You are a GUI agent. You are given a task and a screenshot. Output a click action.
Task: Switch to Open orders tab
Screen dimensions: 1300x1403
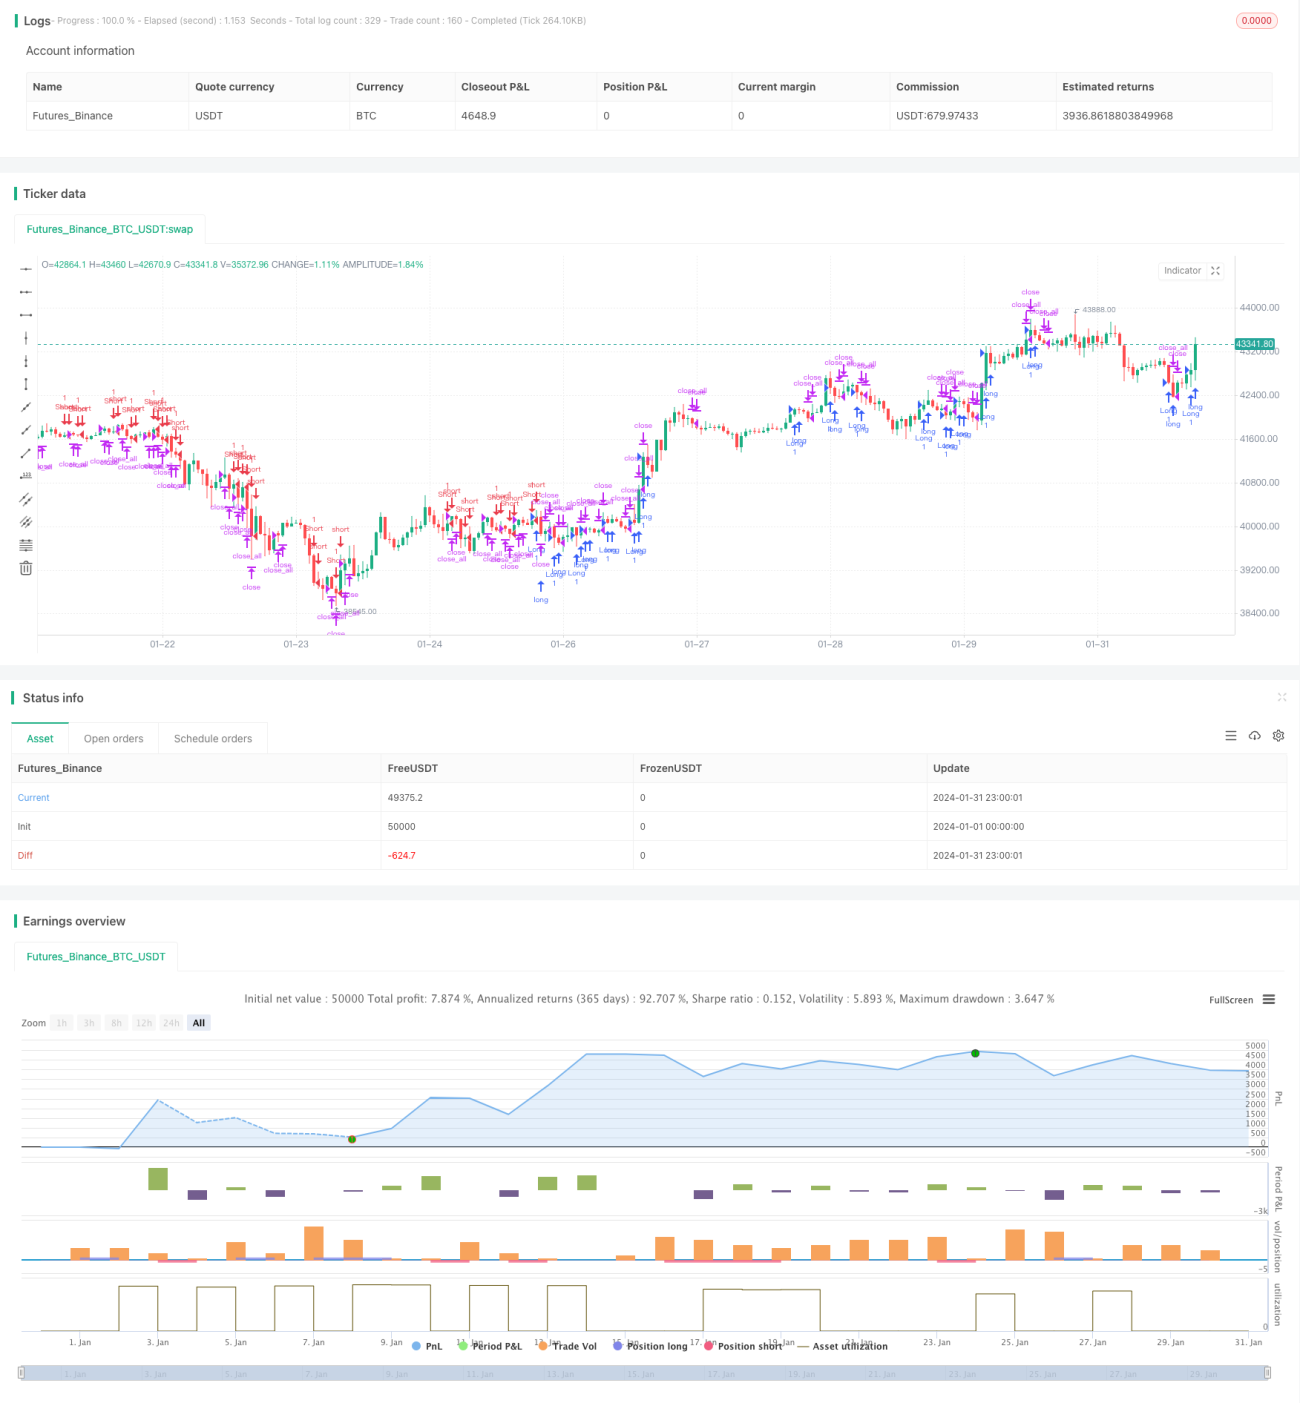coord(113,738)
